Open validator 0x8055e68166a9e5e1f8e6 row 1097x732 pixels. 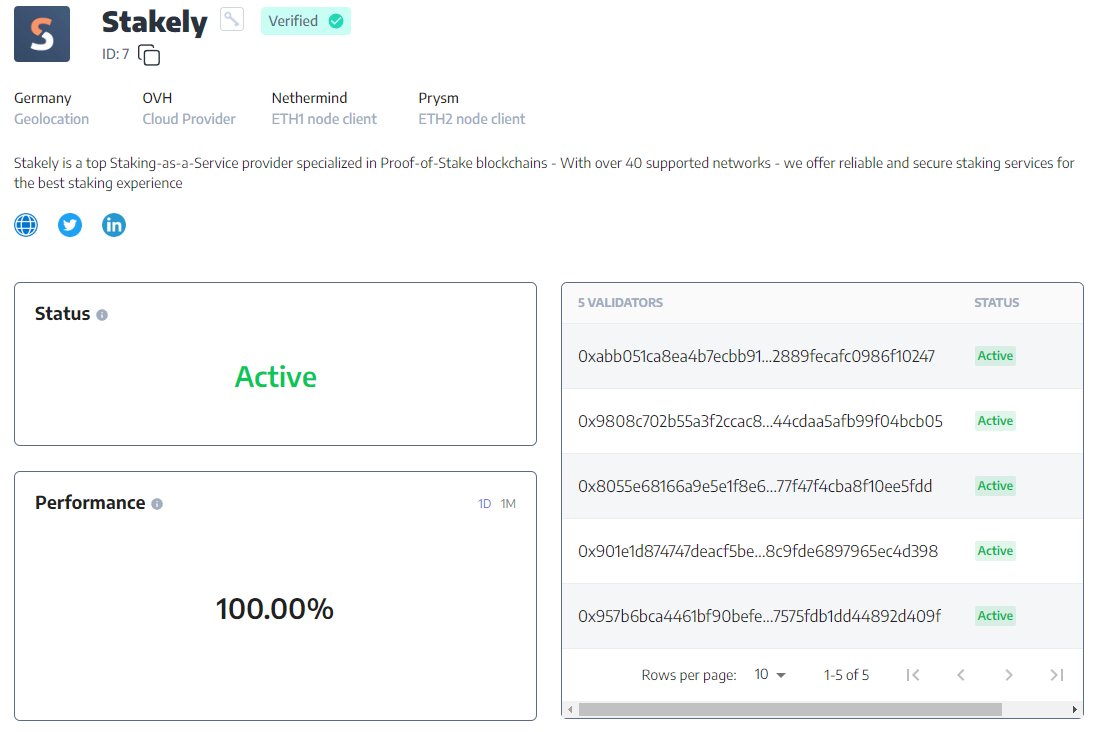(x=822, y=486)
